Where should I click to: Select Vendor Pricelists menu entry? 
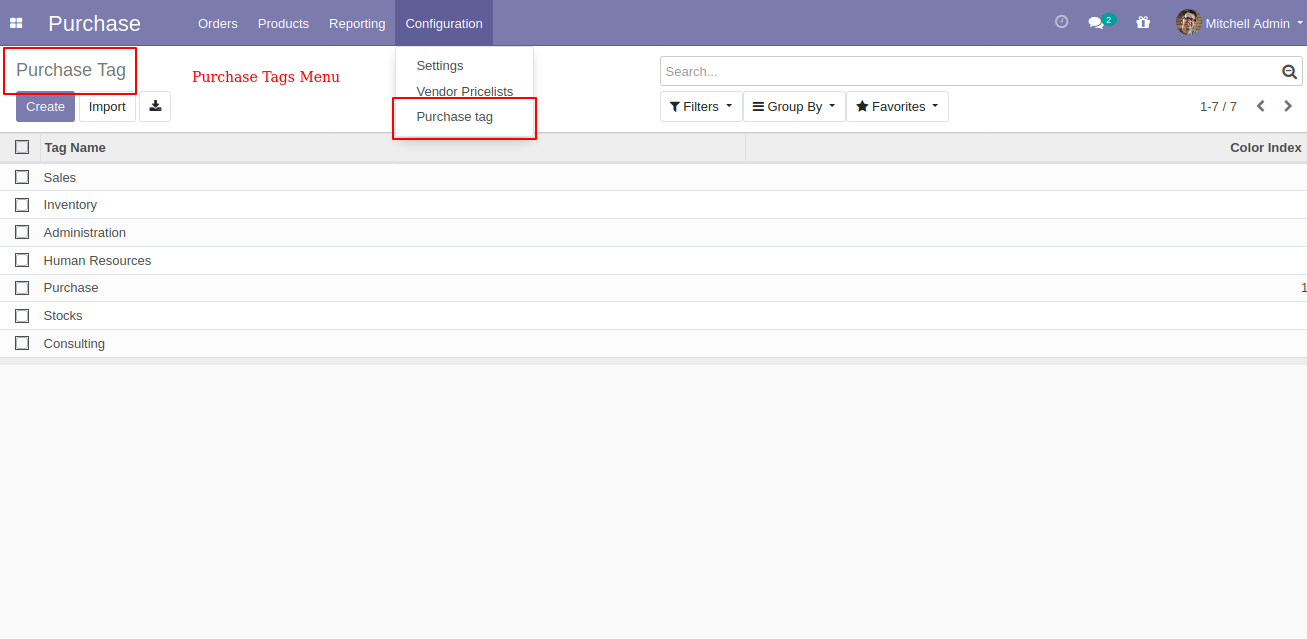click(465, 91)
